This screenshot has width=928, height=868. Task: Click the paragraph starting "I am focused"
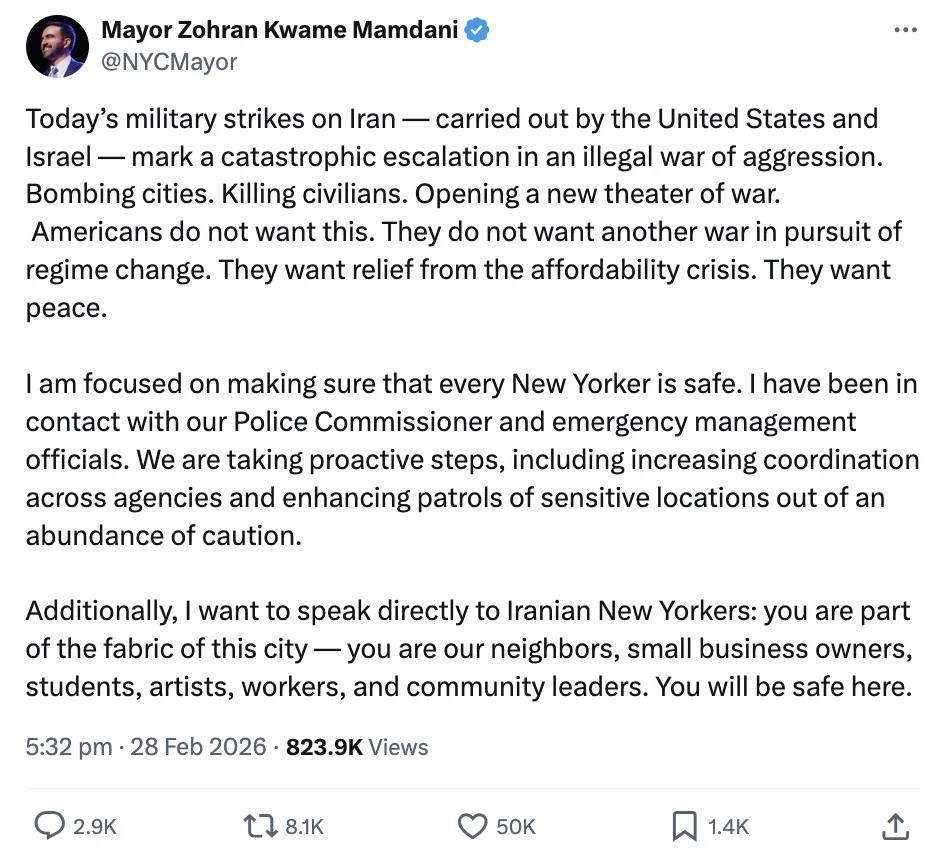pos(472,459)
